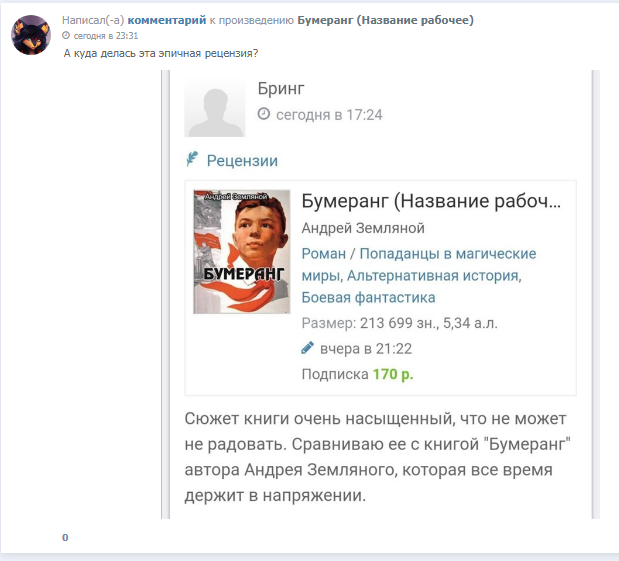
Task: Click the clock icon beside «сегодня в 23:31»
Action: 66,36
